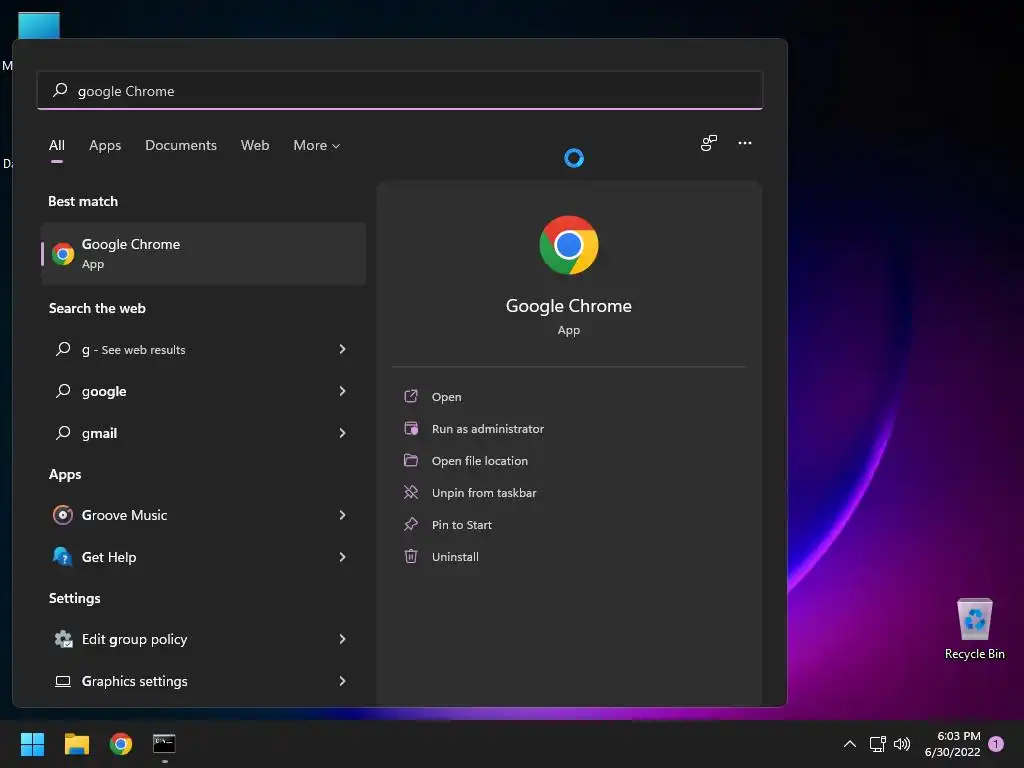This screenshot has height=768, width=1024.
Task: Click 'Groove Music' app result text
Action: [124, 515]
